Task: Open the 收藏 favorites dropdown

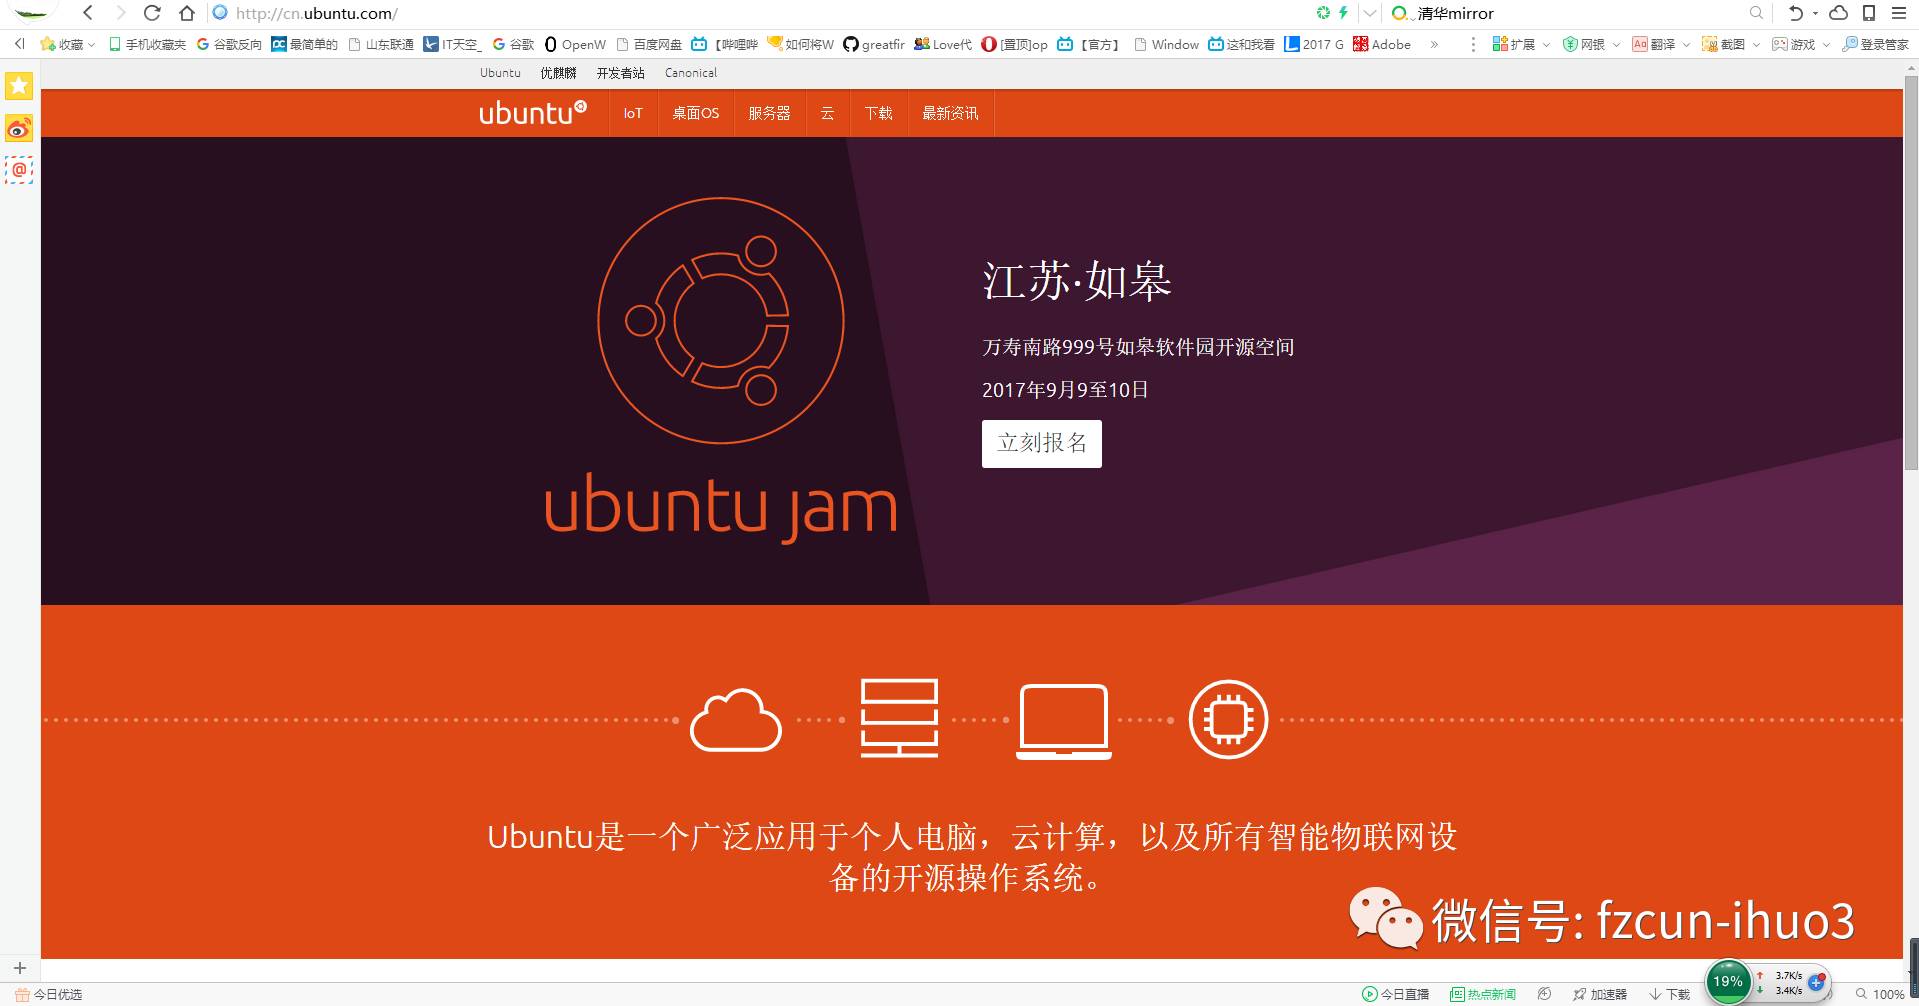Action: [67, 44]
